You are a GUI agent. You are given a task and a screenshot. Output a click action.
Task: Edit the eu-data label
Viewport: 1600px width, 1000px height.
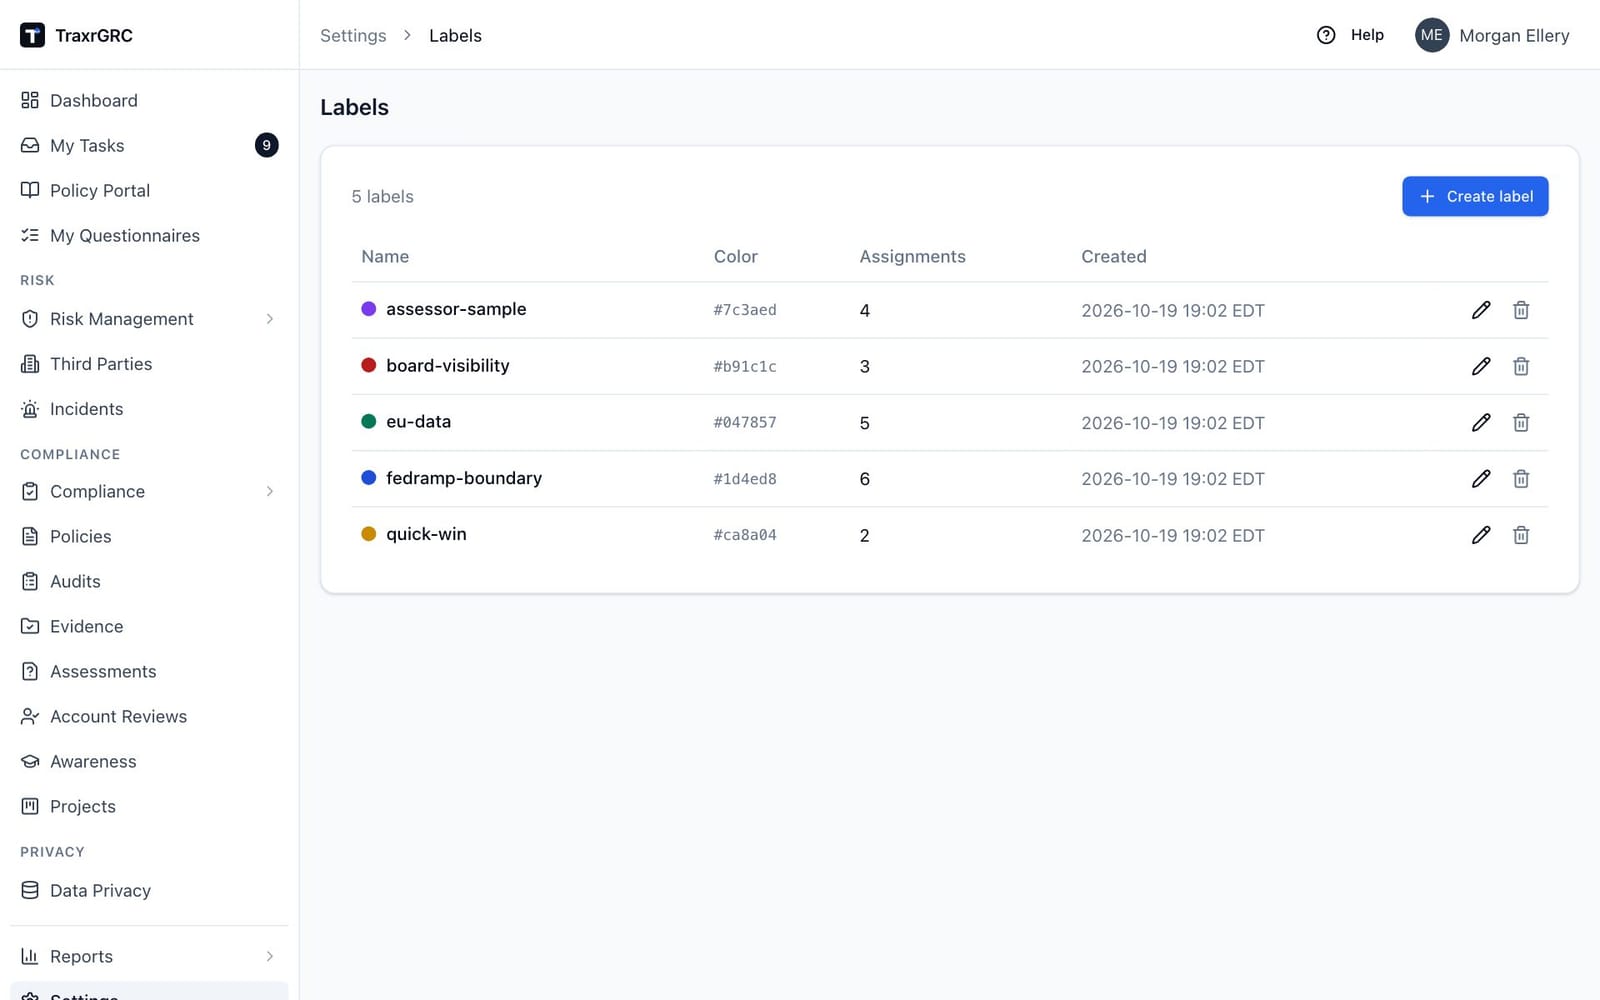[1481, 422]
